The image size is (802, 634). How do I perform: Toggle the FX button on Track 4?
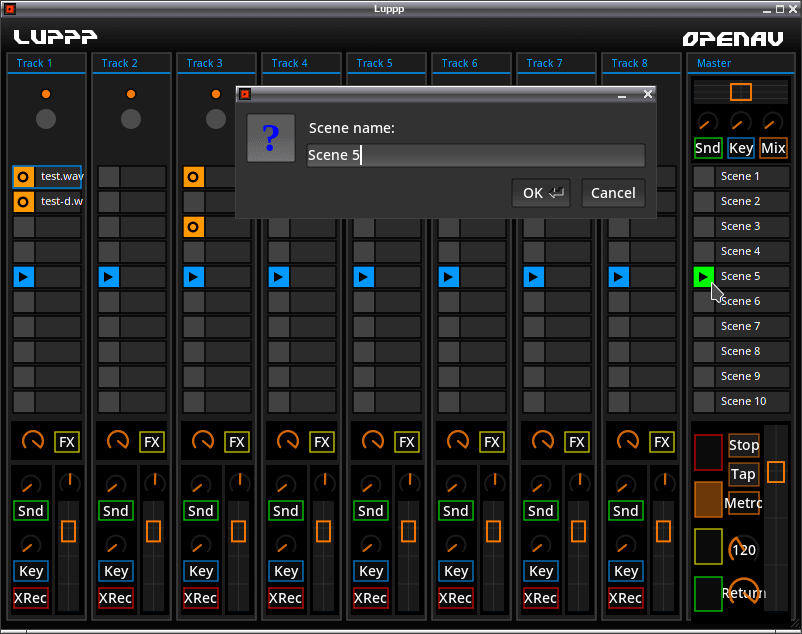pyautogui.click(x=322, y=442)
